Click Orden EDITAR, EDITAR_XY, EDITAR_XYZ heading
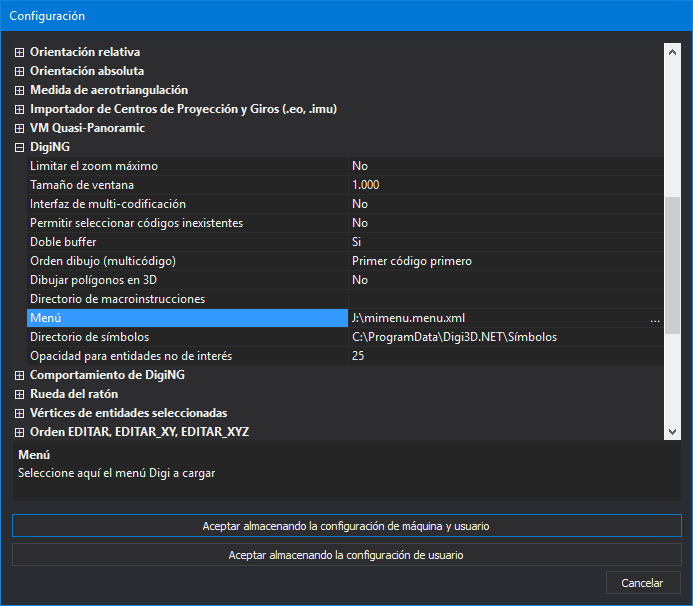Viewport: 693px width, 606px height. click(140, 432)
